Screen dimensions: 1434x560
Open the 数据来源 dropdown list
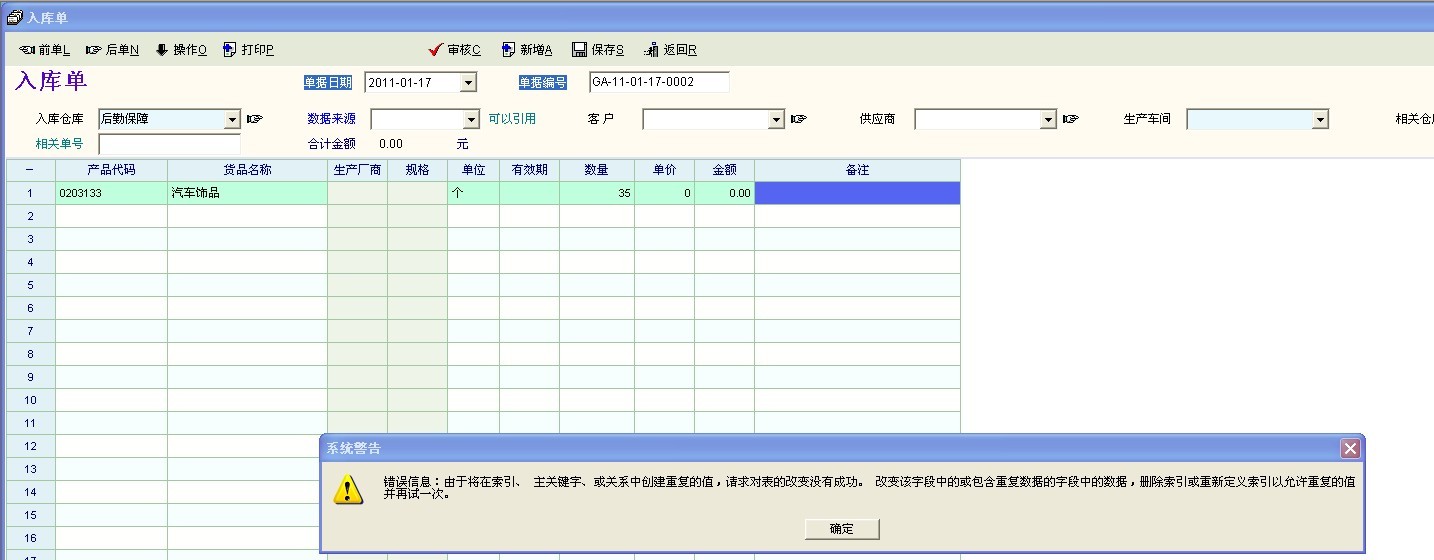point(472,120)
